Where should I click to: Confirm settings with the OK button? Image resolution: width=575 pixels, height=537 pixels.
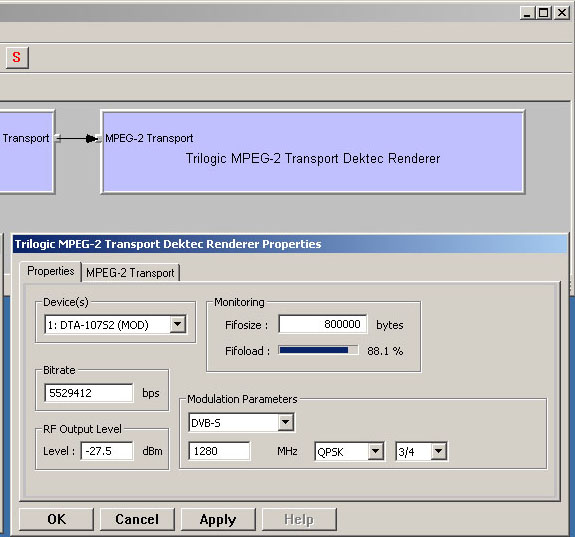click(56, 519)
